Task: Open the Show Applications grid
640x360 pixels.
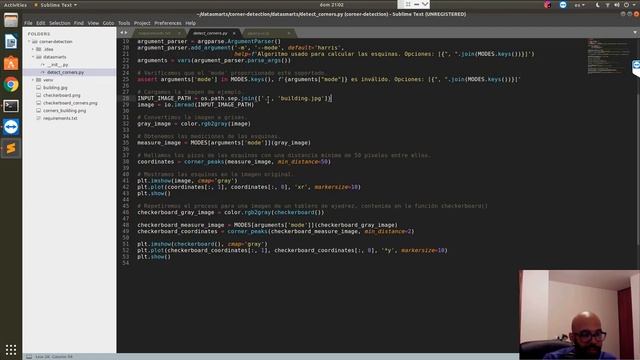Action: click(11, 350)
